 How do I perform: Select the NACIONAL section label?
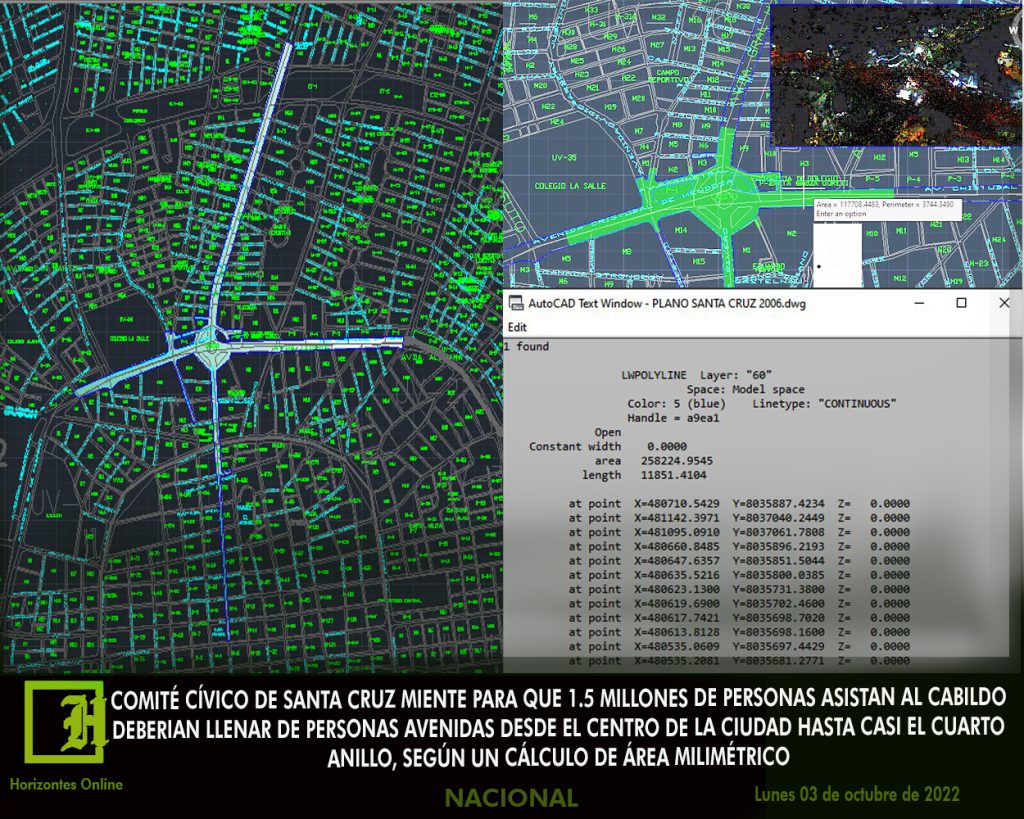(511, 798)
